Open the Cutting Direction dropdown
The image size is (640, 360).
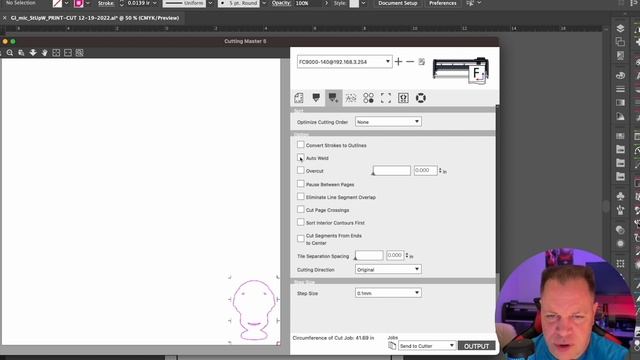[x=388, y=269]
